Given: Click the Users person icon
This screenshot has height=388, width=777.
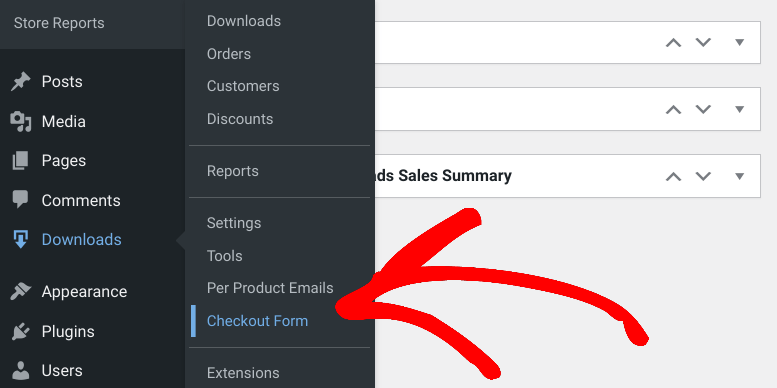Looking at the screenshot, I should 20,370.
